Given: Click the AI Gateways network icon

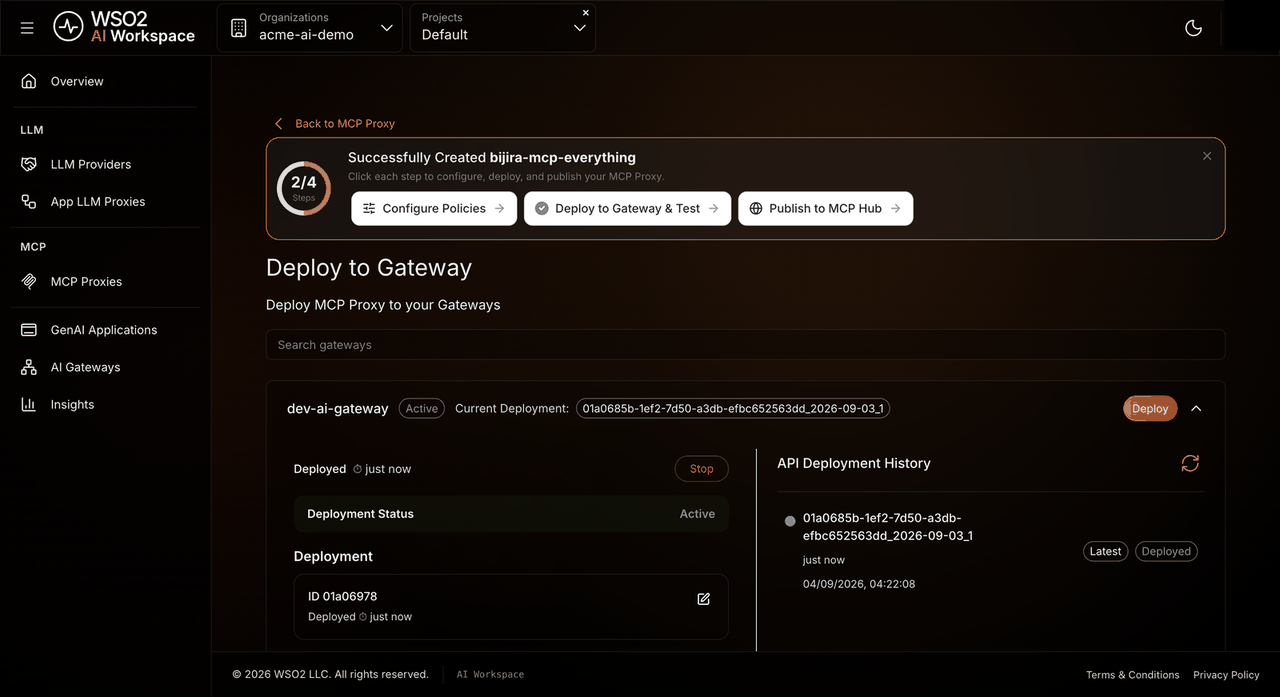Looking at the screenshot, I should point(29,367).
